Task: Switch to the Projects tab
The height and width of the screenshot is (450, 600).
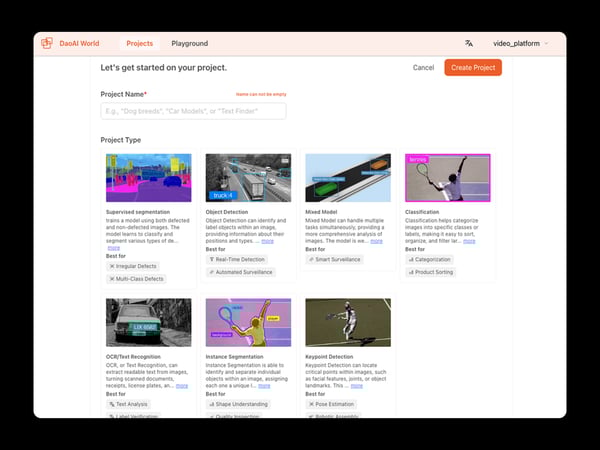Action: (x=139, y=43)
